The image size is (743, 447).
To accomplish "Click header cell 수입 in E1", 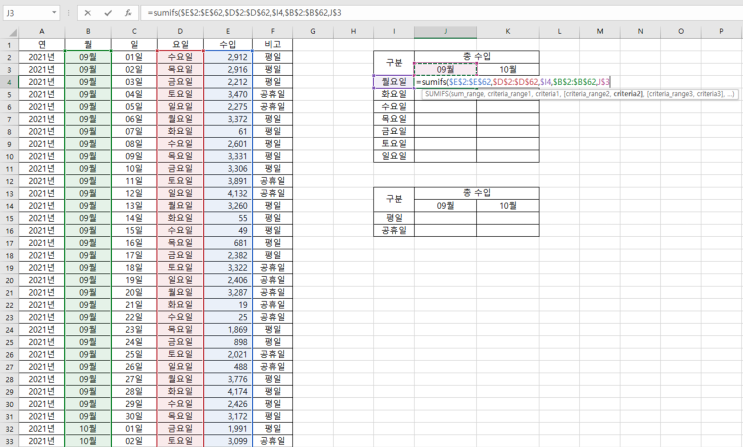I will [x=228, y=45].
